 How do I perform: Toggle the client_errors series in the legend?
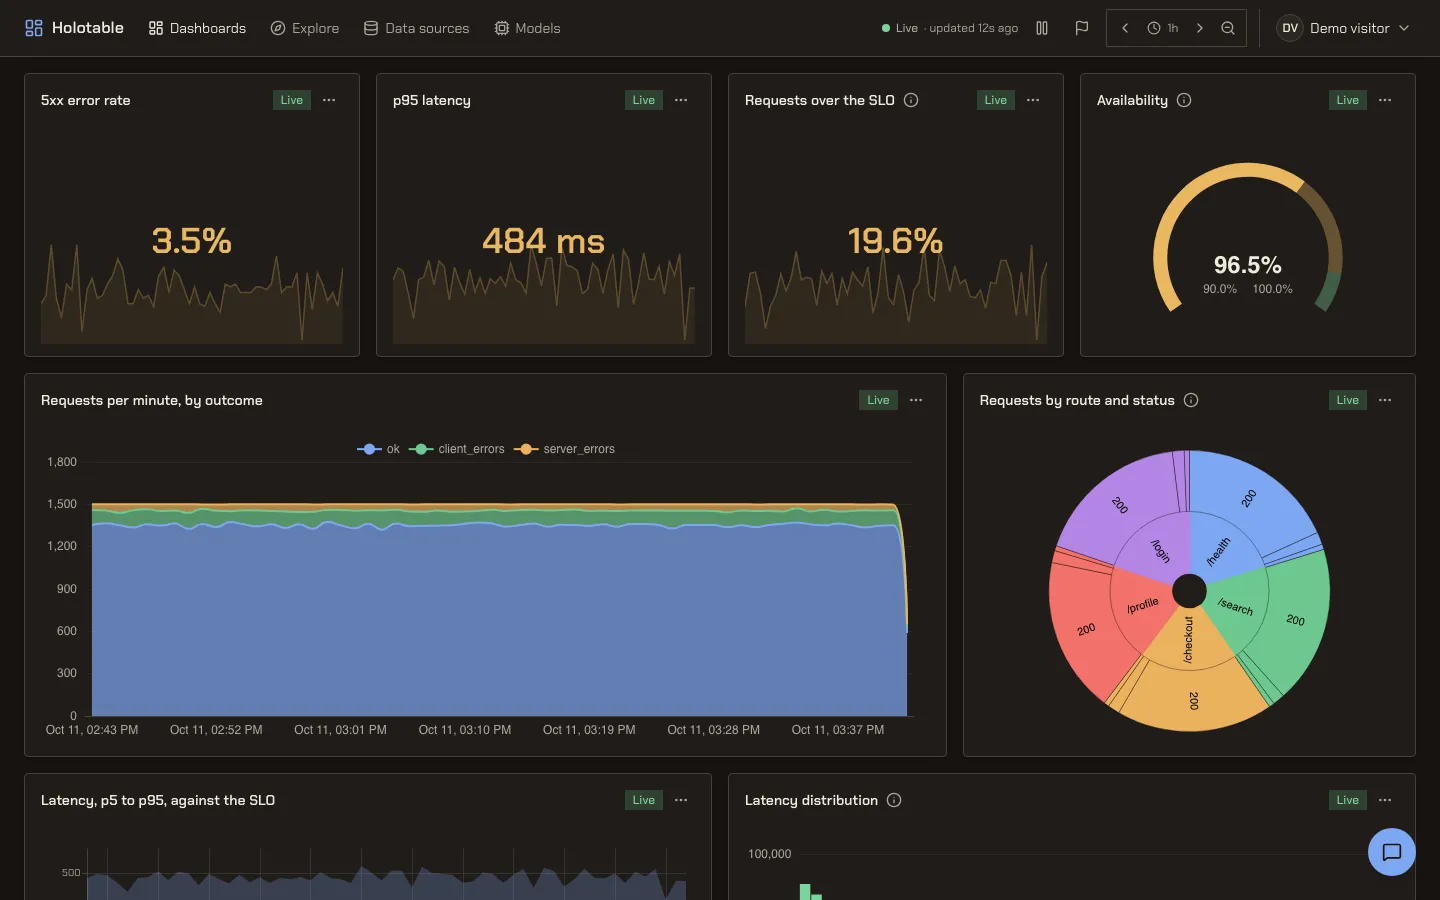pos(457,449)
